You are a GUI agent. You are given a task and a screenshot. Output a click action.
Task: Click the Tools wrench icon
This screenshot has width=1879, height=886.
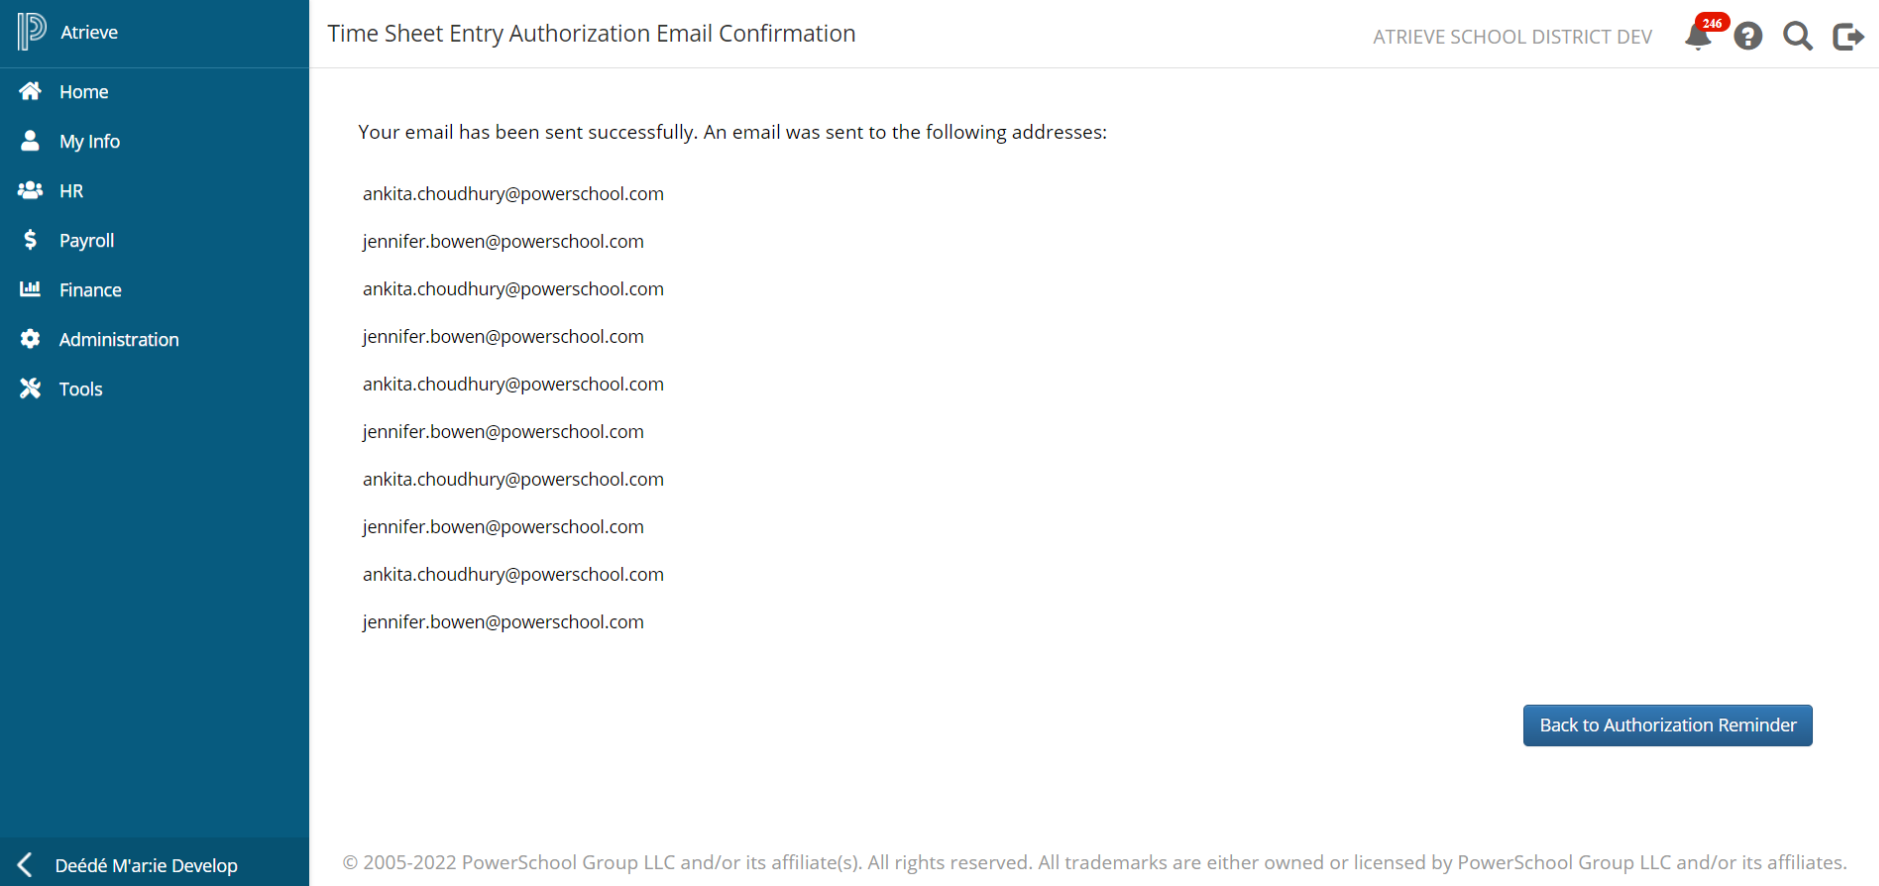(x=30, y=388)
